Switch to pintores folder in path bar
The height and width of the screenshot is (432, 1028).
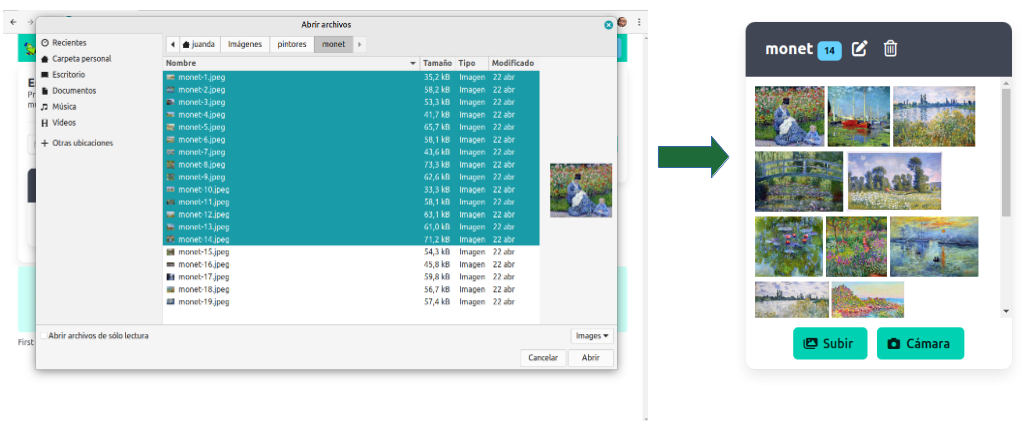tap(291, 45)
